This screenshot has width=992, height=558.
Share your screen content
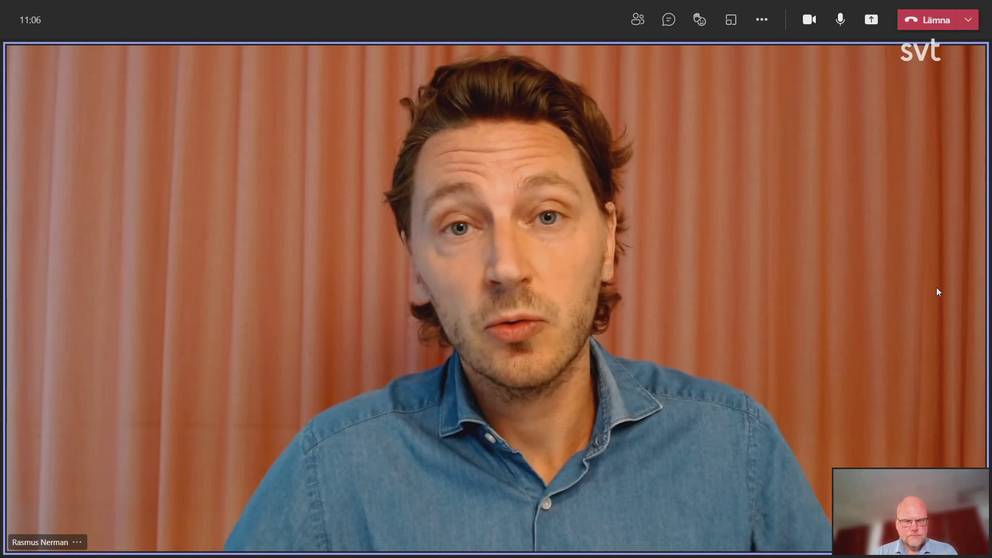click(871, 19)
